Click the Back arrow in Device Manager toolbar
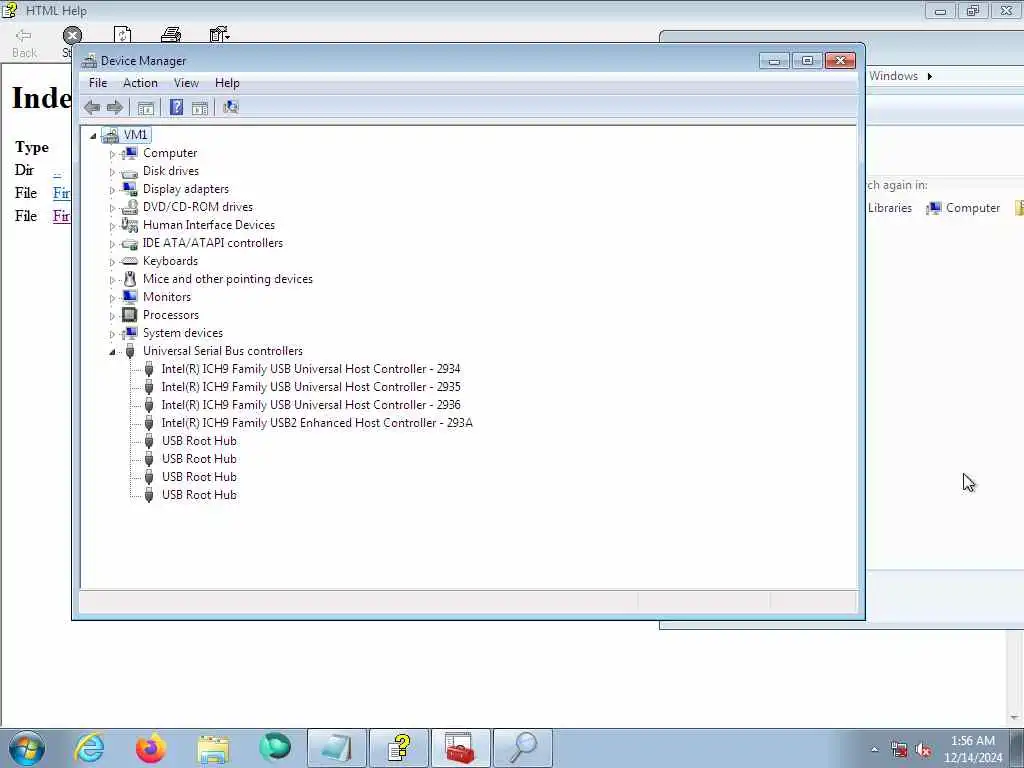The image size is (1024, 768). (92, 108)
